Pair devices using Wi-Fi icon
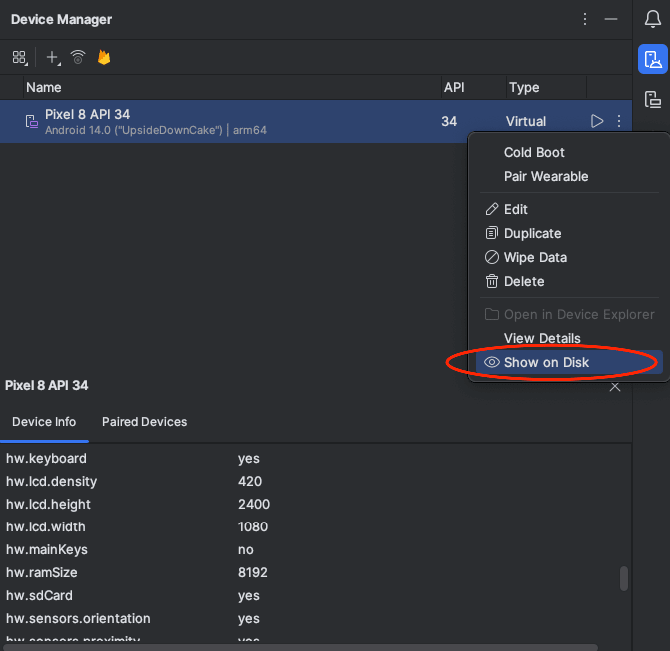 click(x=78, y=57)
